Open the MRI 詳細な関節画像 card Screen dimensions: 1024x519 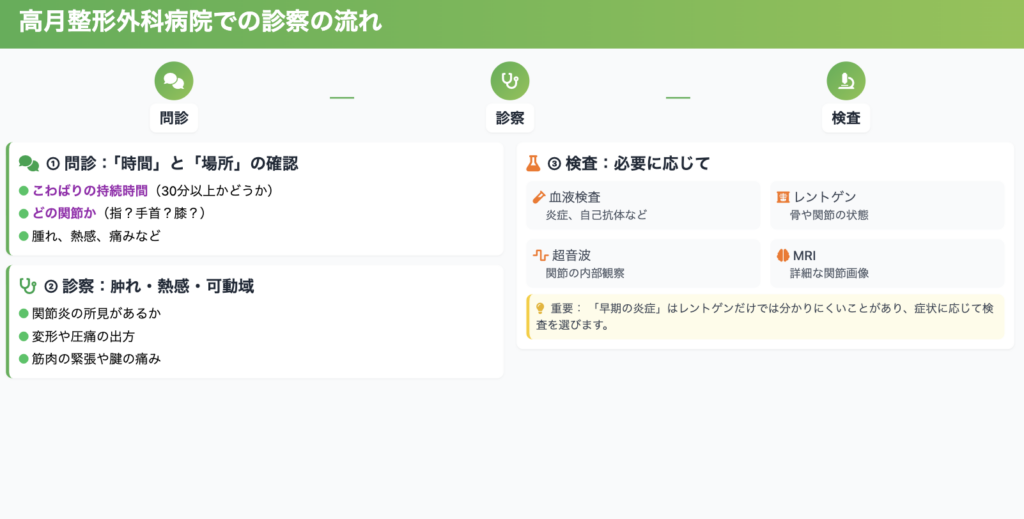coord(887,263)
